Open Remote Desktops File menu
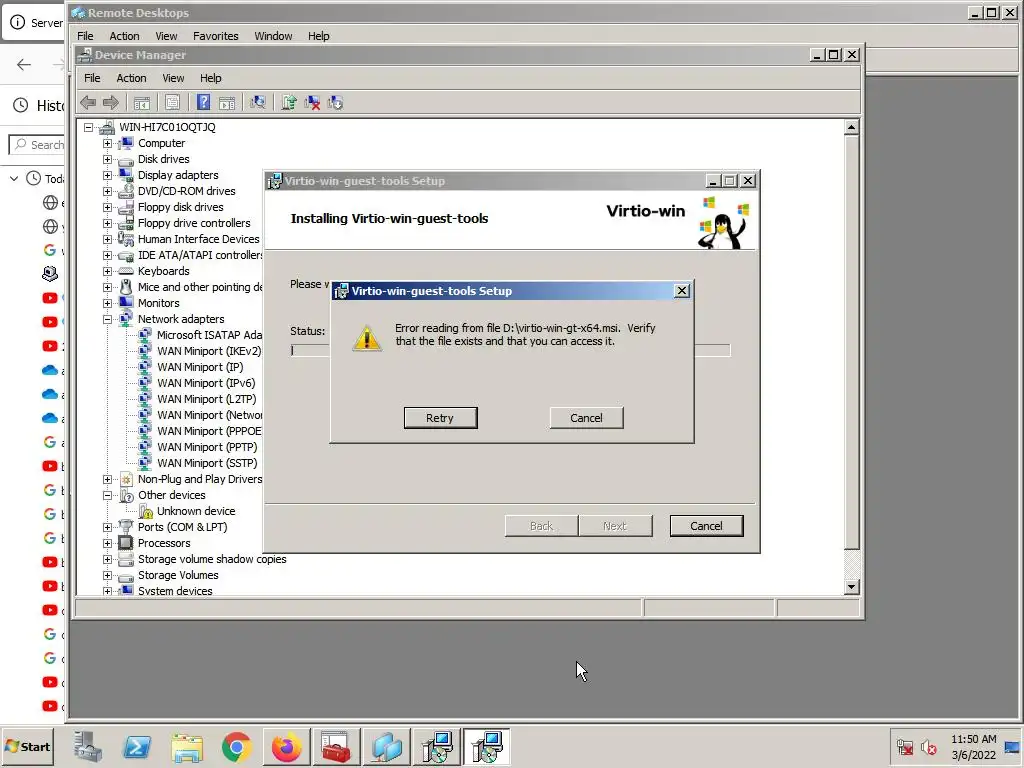Image resolution: width=1024 pixels, height=768 pixels. (x=85, y=36)
